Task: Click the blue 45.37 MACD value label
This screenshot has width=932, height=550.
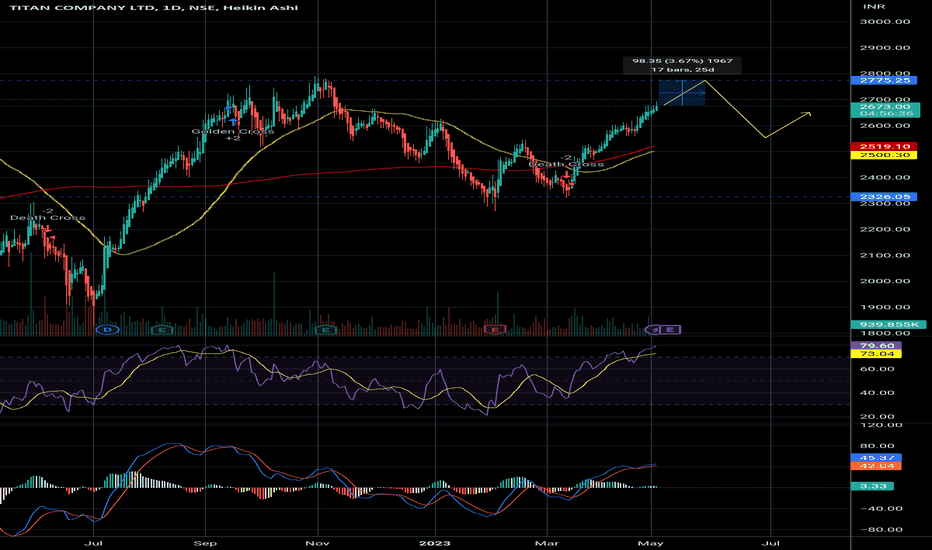Action: (x=876, y=458)
